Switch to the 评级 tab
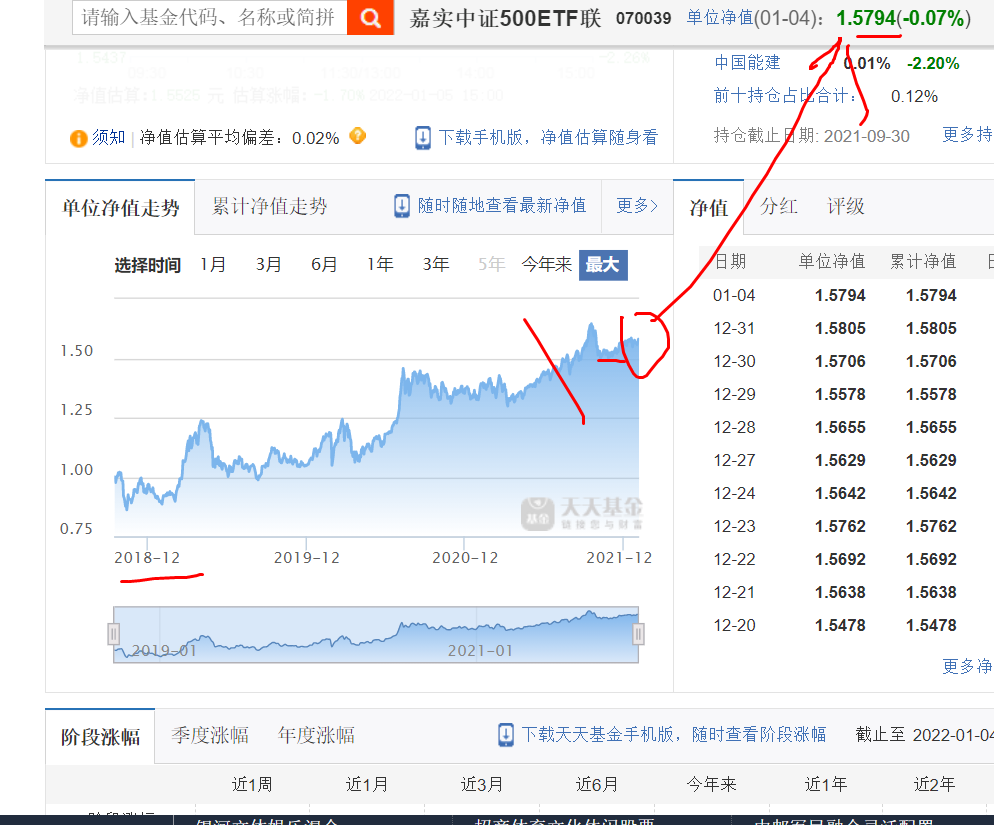This screenshot has width=994, height=825. pos(846,207)
